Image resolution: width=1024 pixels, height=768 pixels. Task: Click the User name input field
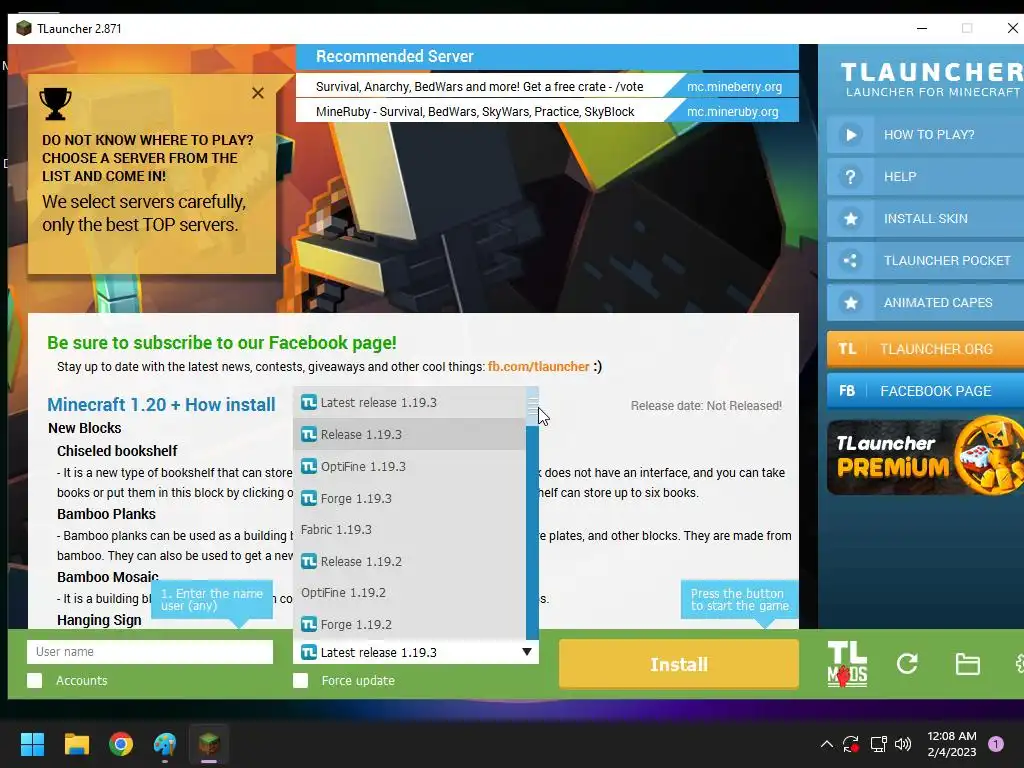150,652
